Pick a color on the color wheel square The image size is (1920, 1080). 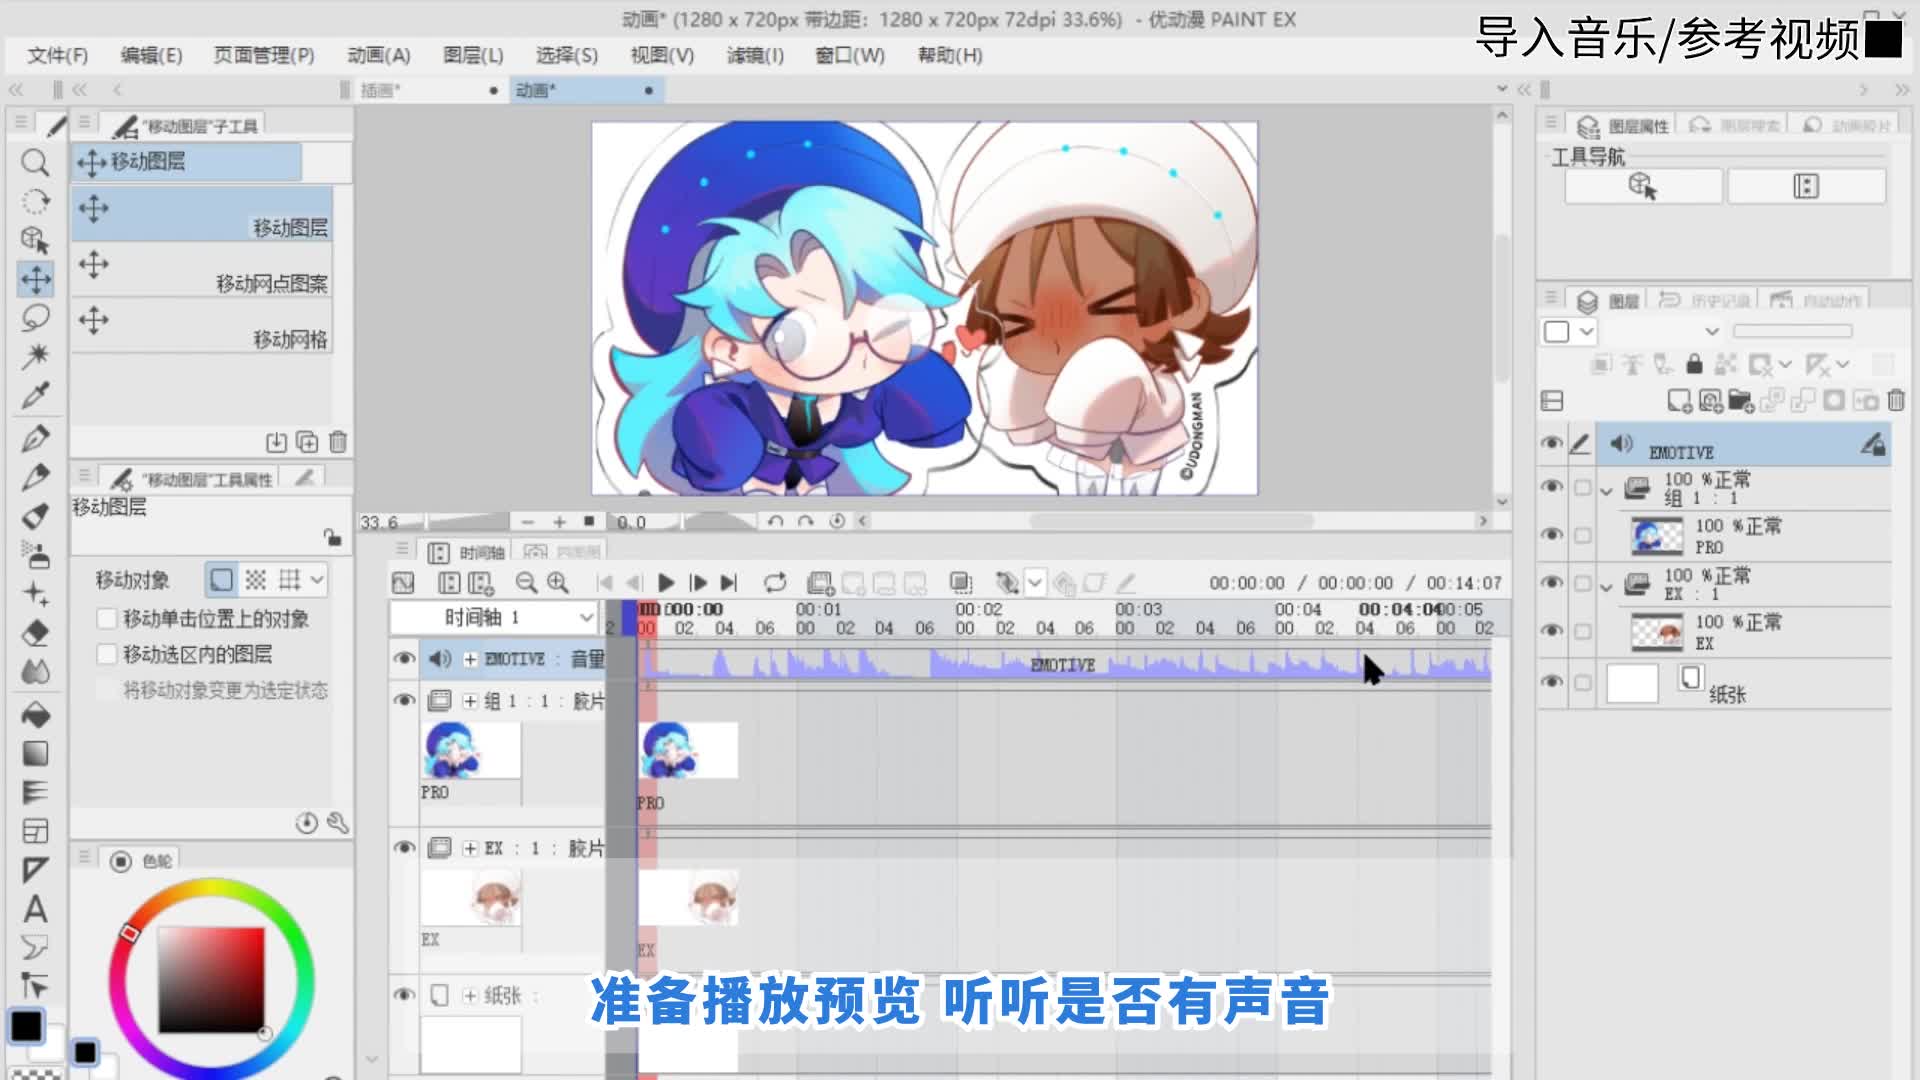click(x=211, y=980)
